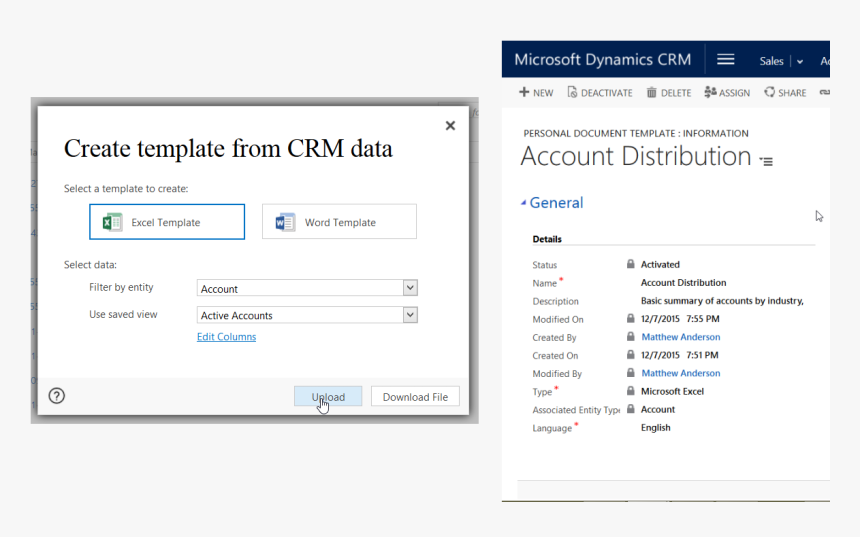Viewport: 860px width, 537px height.
Task: Expand the chevron next to Sales
Action: (x=800, y=61)
